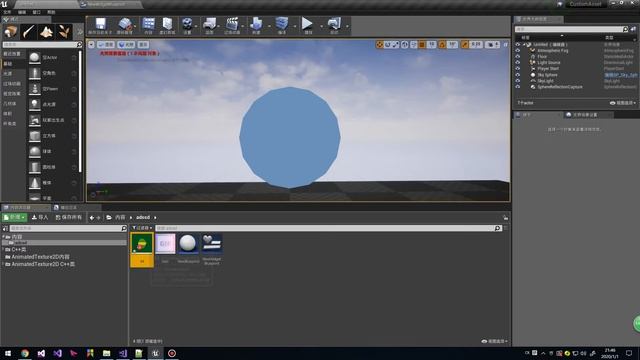Open the Perspective view mode dropdown

tap(106, 44)
